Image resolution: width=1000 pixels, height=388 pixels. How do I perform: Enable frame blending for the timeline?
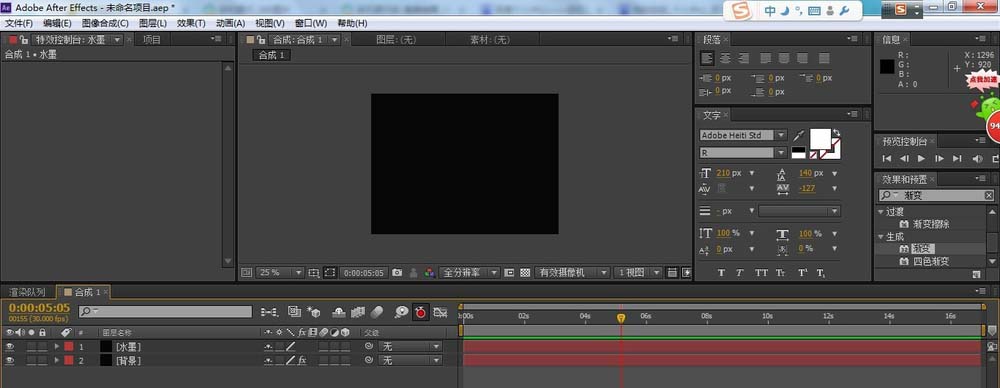[358, 311]
